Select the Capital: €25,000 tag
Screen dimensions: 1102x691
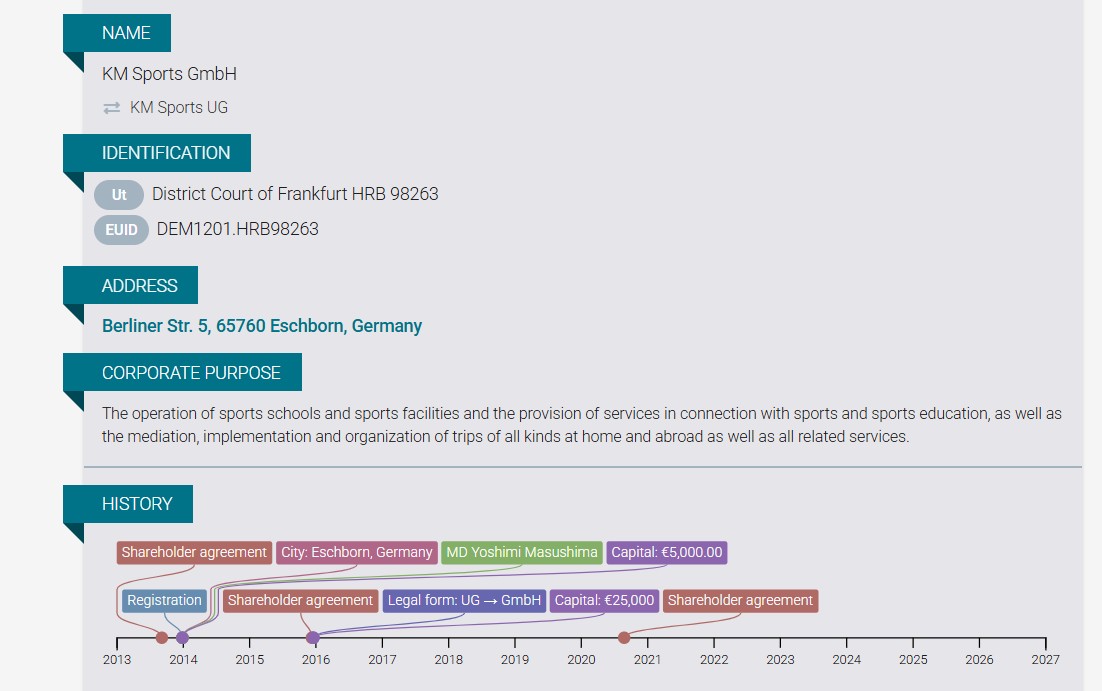pyautogui.click(x=604, y=601)
